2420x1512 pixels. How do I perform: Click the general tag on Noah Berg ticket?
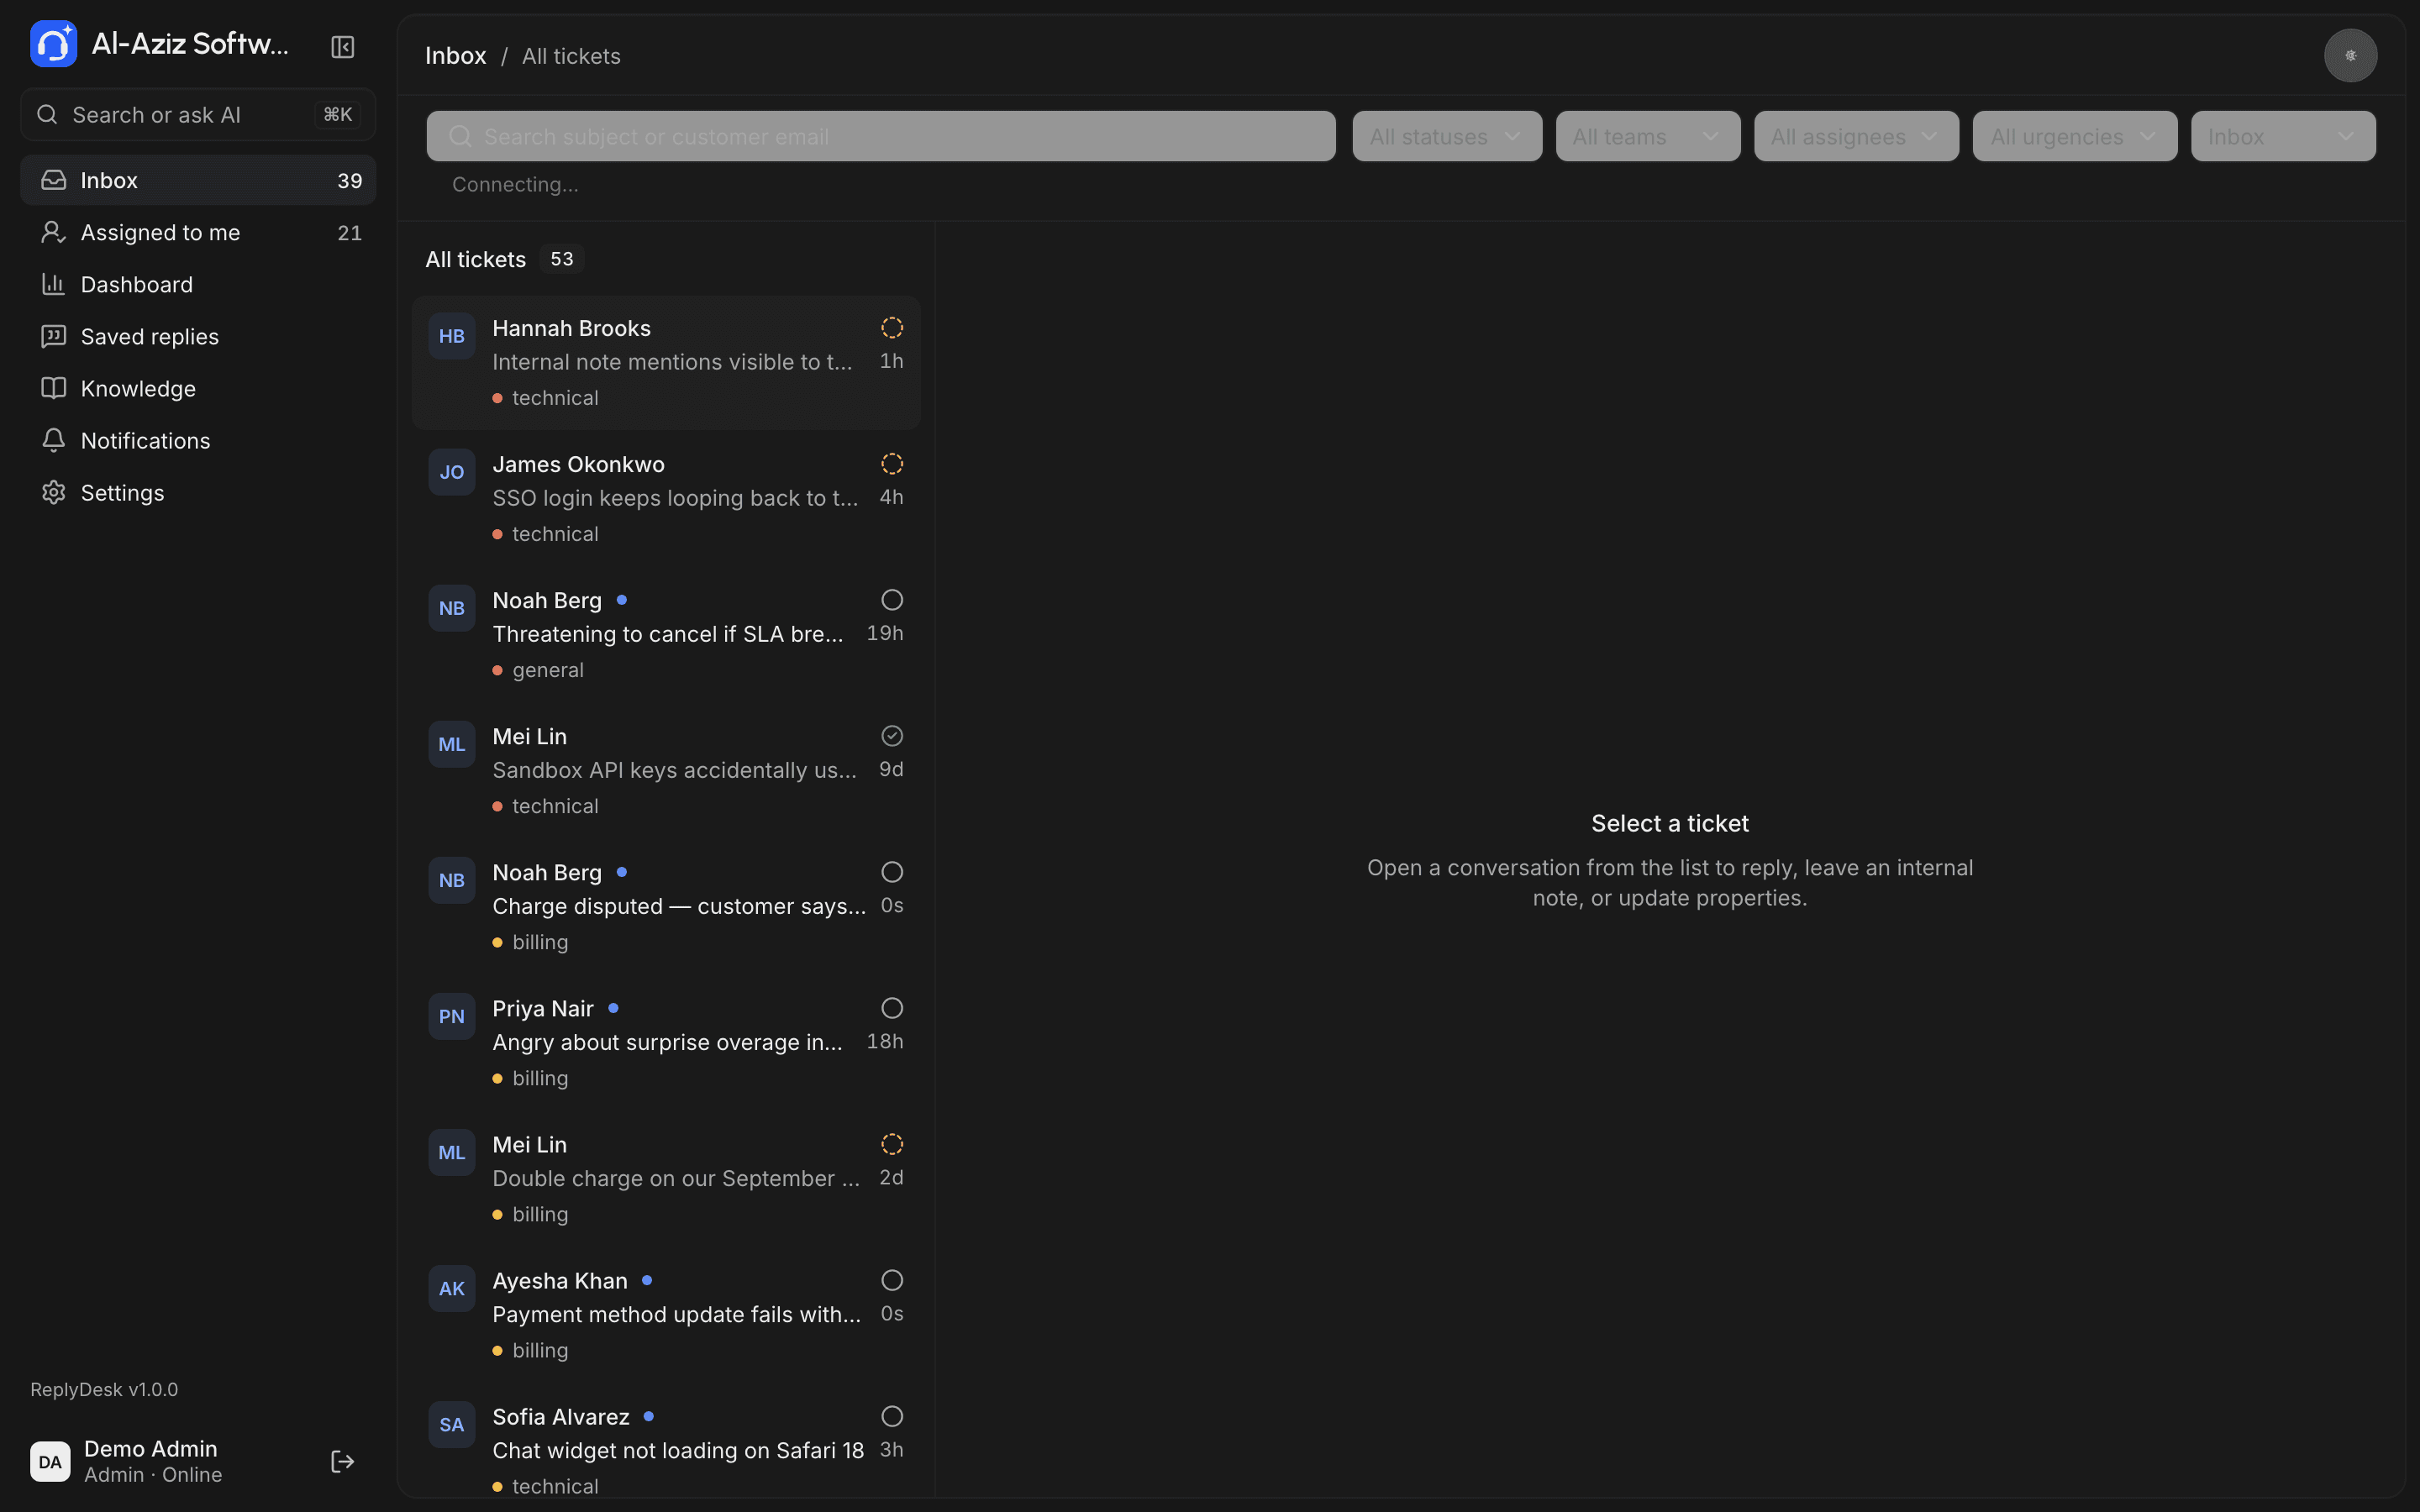click(538, 670)
